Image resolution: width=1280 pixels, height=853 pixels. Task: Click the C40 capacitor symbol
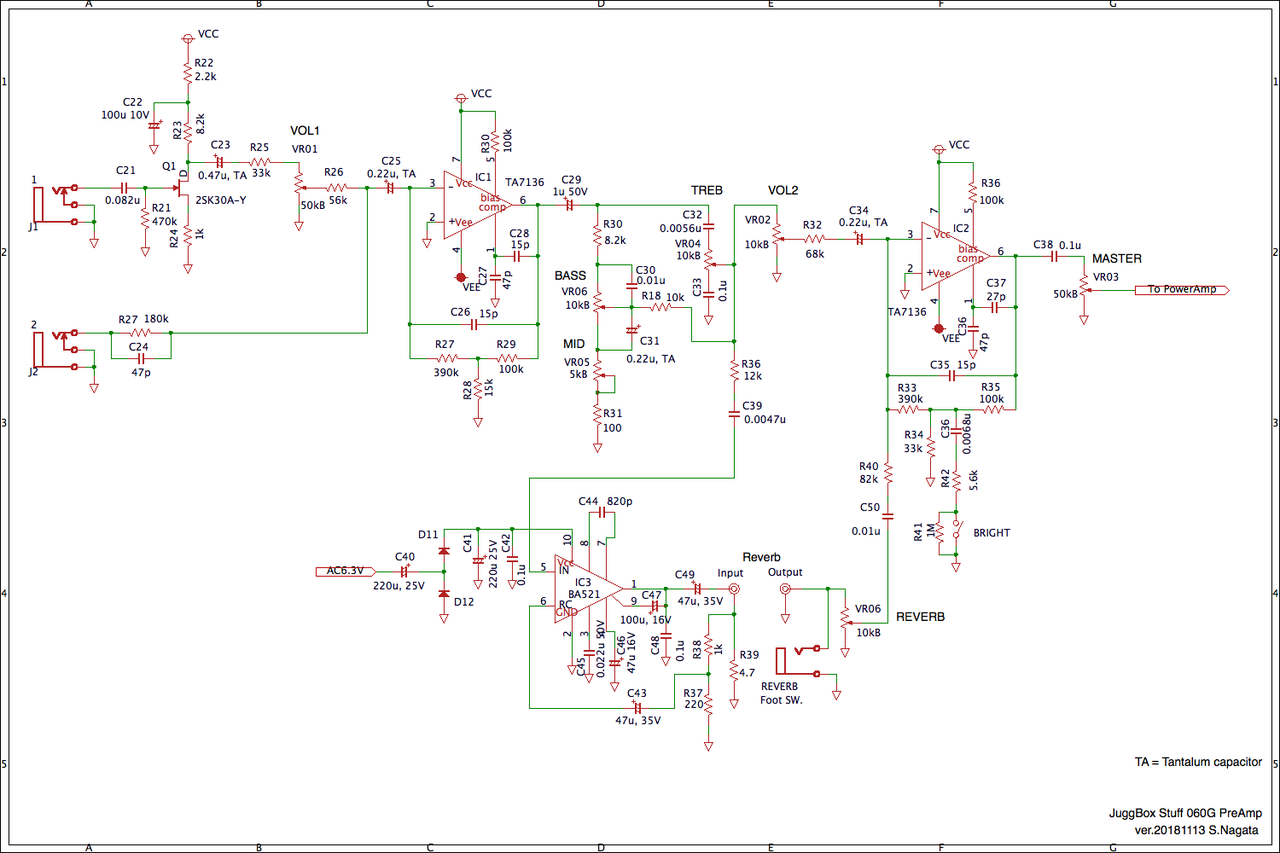(405, 572)
